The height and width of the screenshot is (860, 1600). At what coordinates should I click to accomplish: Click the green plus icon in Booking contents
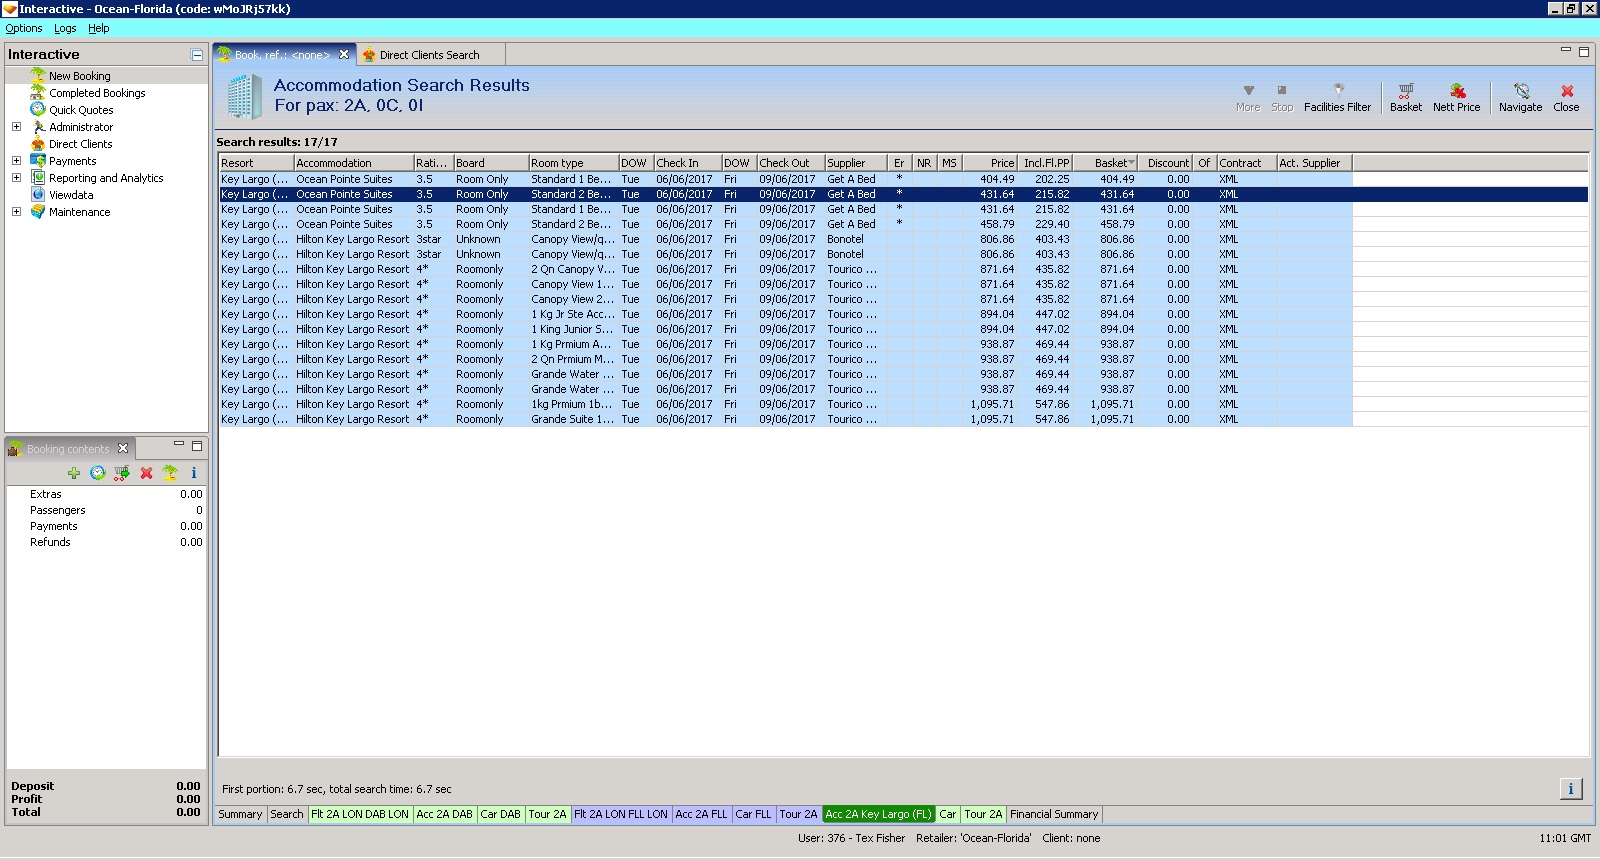click(74, 473)
